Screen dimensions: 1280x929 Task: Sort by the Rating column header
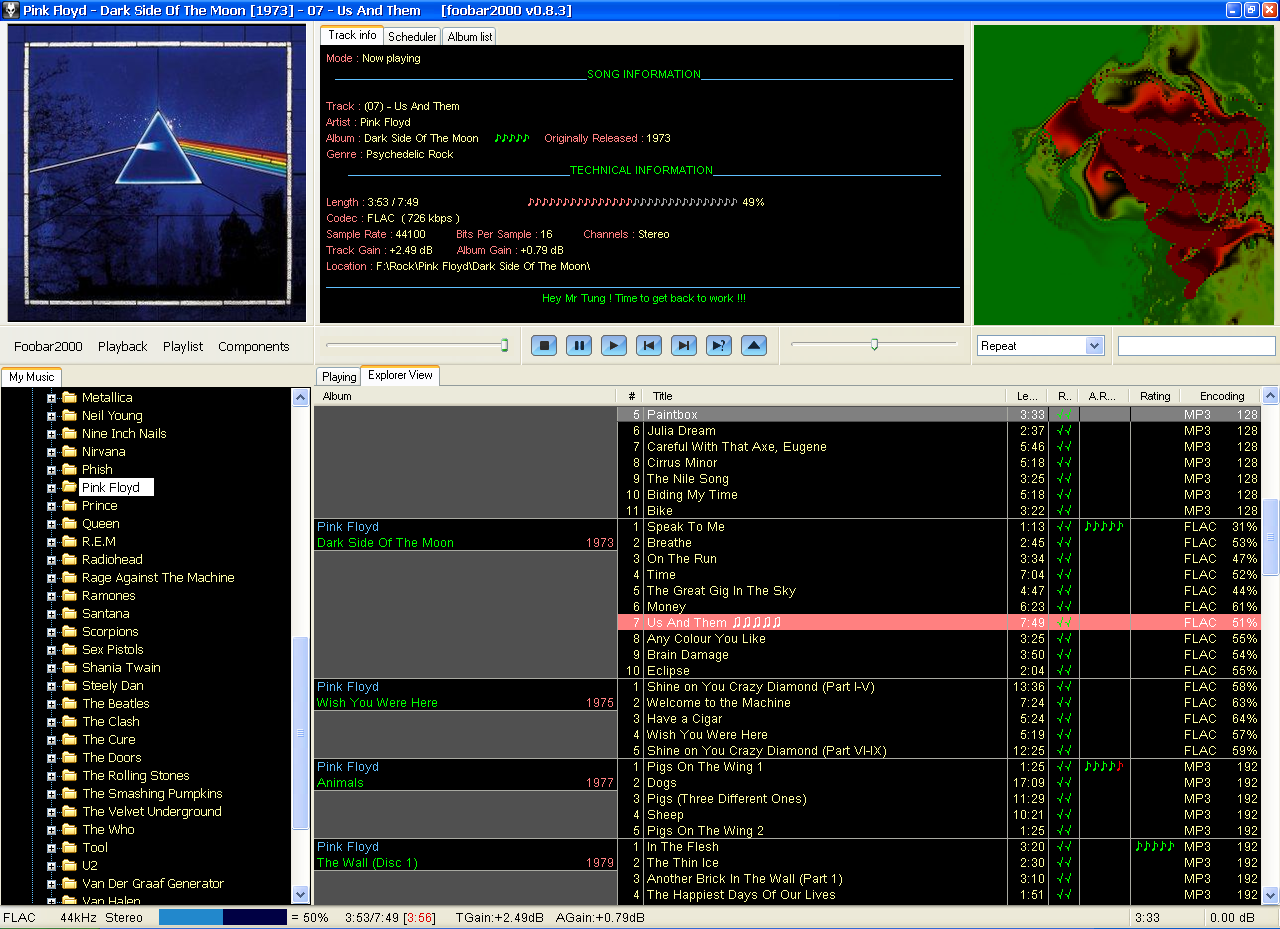[1155, 396]
